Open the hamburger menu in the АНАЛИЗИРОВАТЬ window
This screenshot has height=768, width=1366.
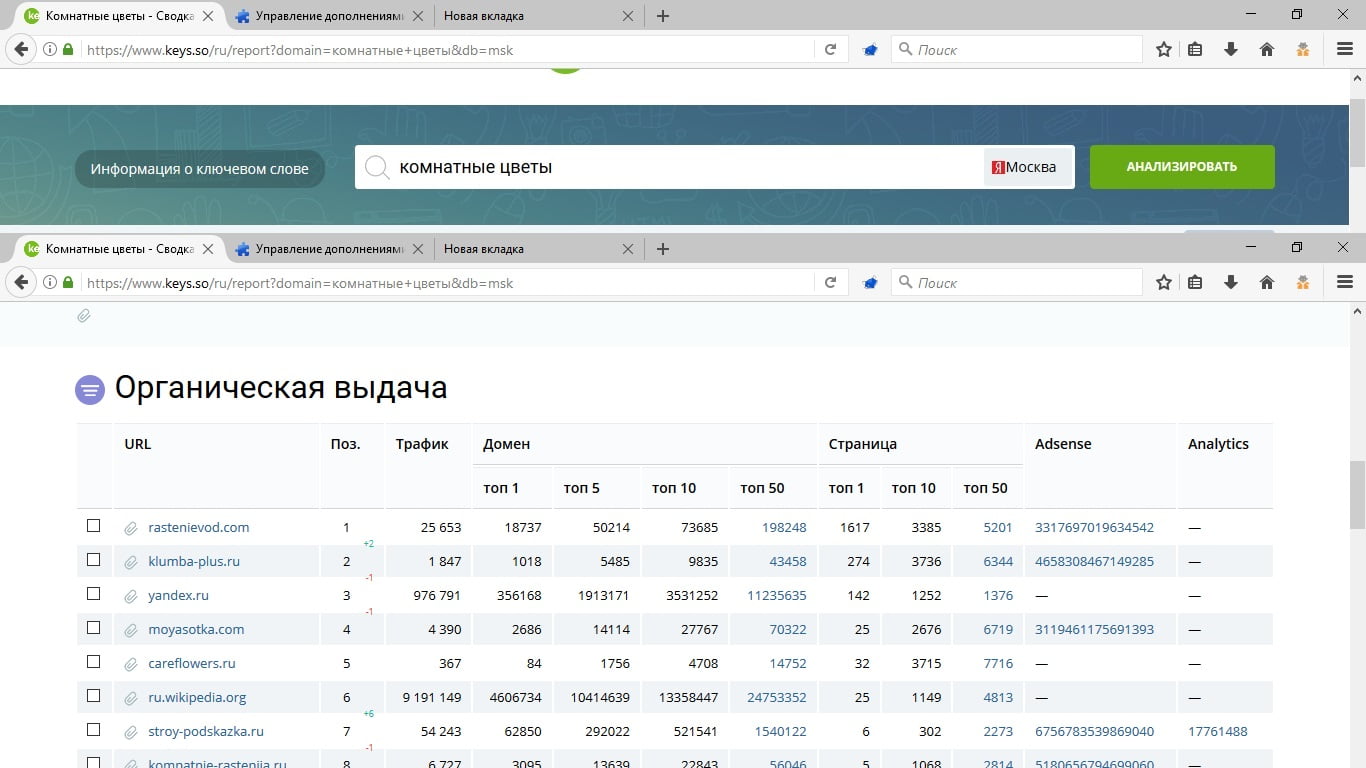pos(1345,49)
